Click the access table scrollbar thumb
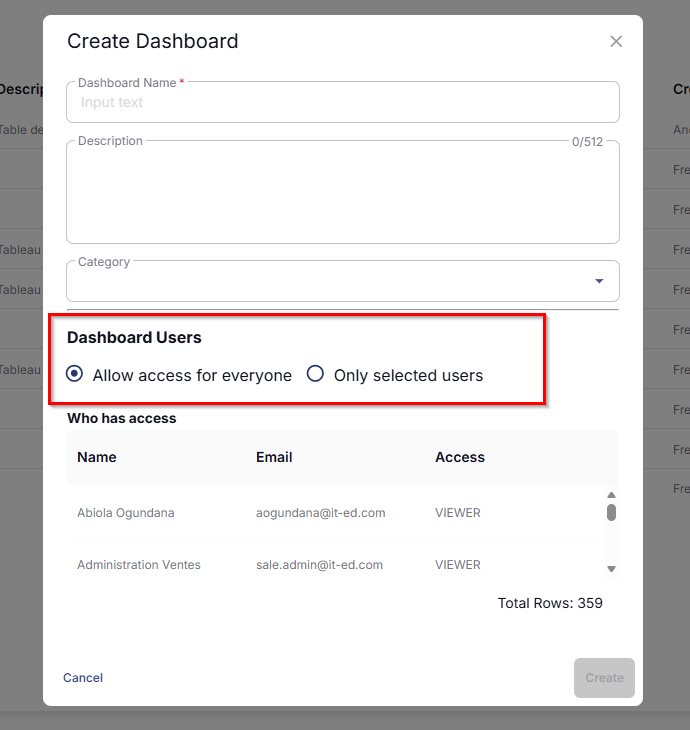This screenshot has width=690, height=730. (611, 513)
